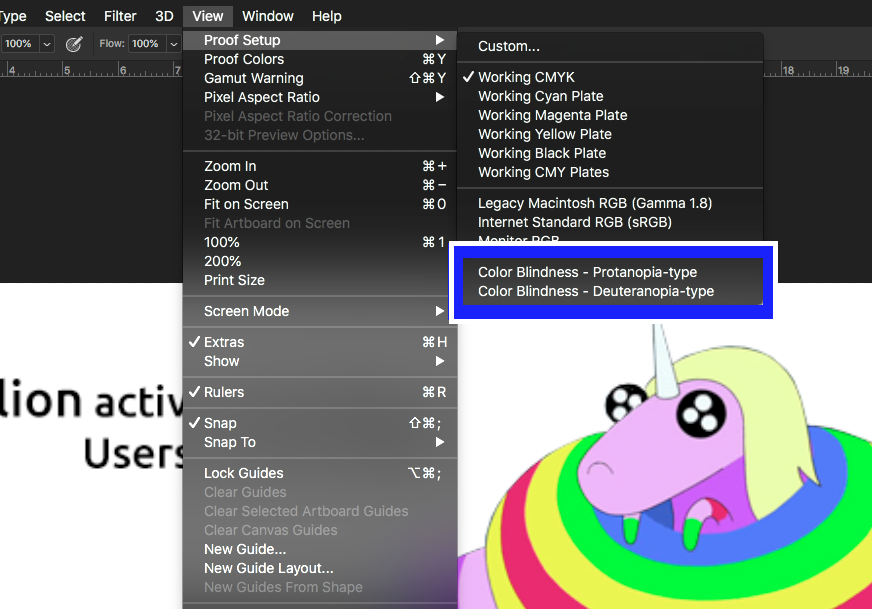Screen dimensions: 872x609
Task: Click the opacity 100% value field
Action: (x=19, y=43)
